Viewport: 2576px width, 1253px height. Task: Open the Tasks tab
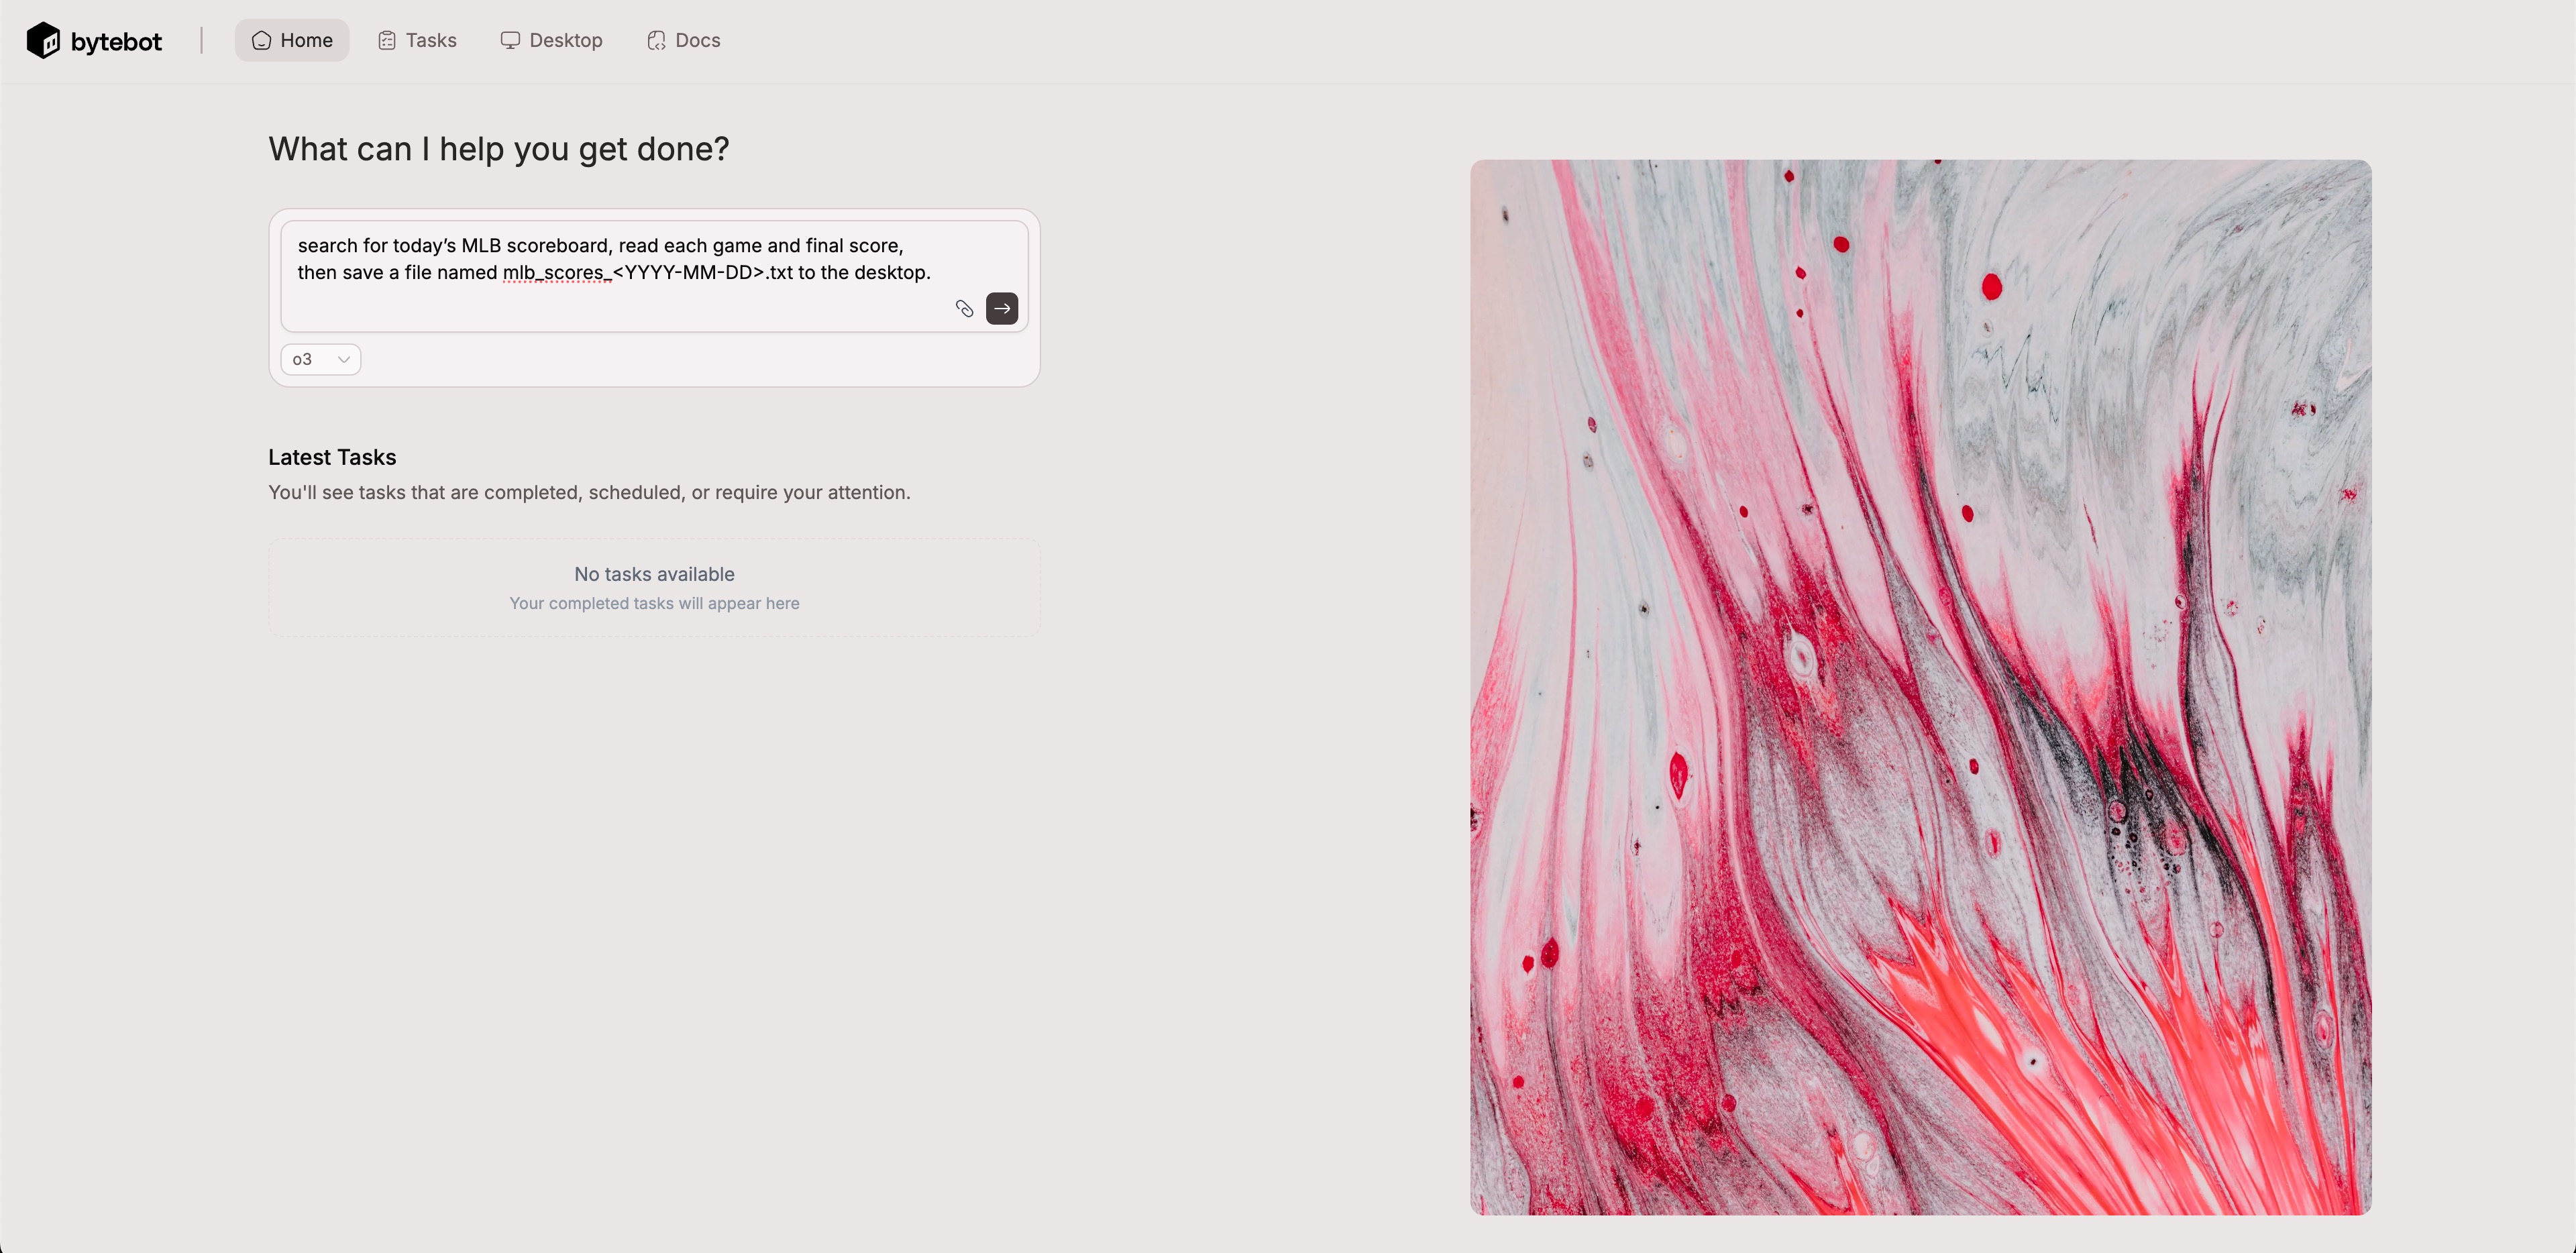tap(417, 41)
